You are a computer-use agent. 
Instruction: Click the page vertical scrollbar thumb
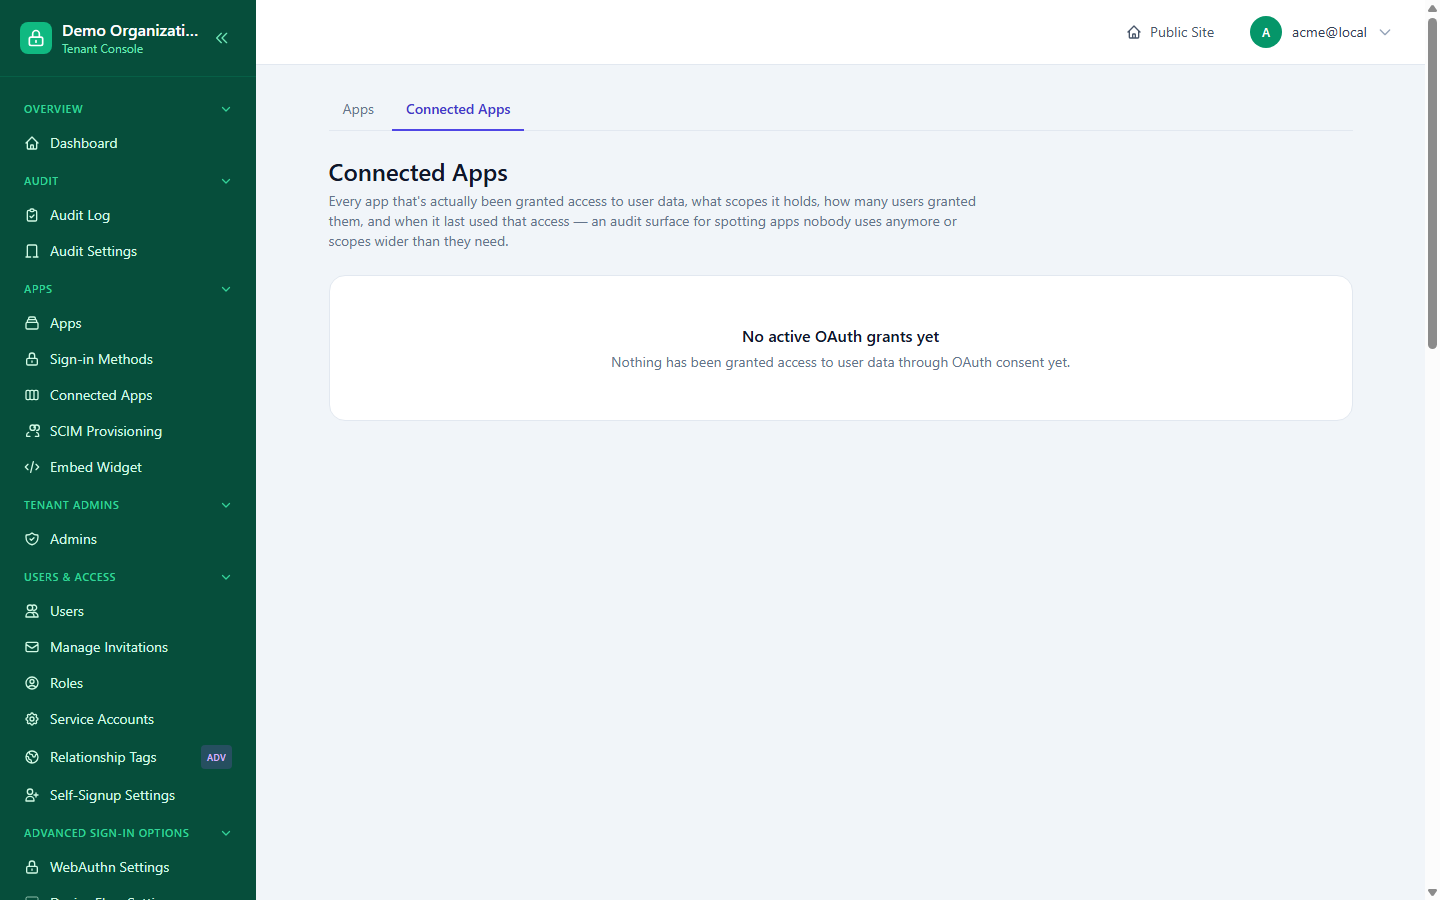[1432, 182]
